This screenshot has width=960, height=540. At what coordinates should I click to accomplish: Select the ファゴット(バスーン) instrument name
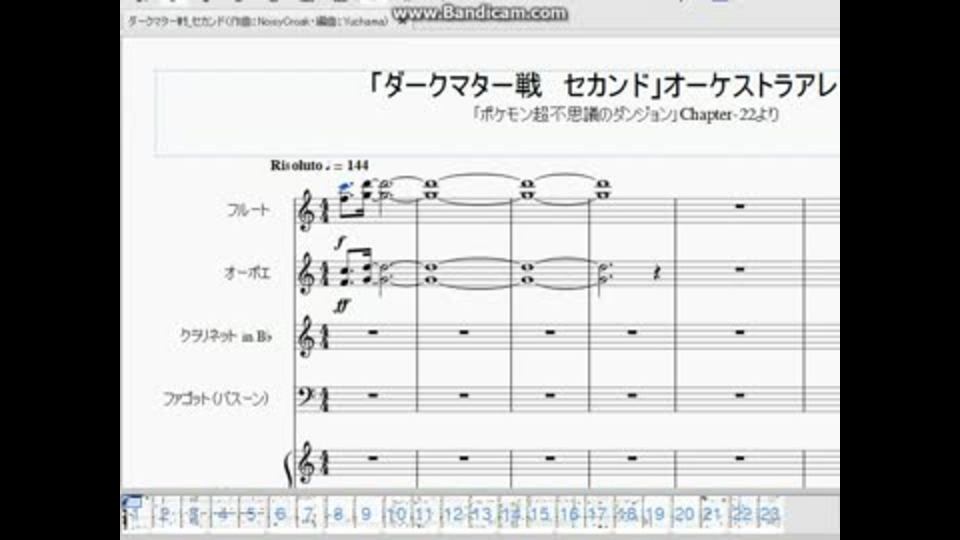click(x=216, y=399)
